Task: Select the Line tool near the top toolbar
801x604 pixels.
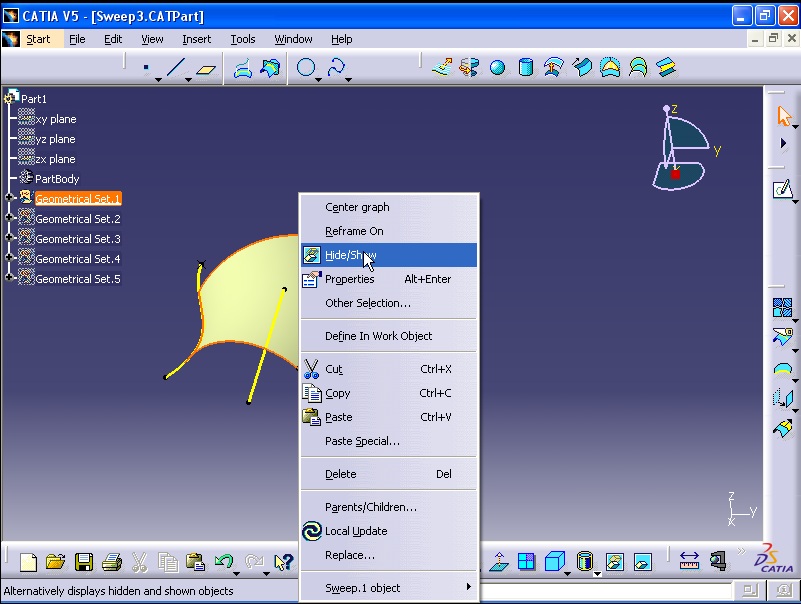Action: point(176,67)
